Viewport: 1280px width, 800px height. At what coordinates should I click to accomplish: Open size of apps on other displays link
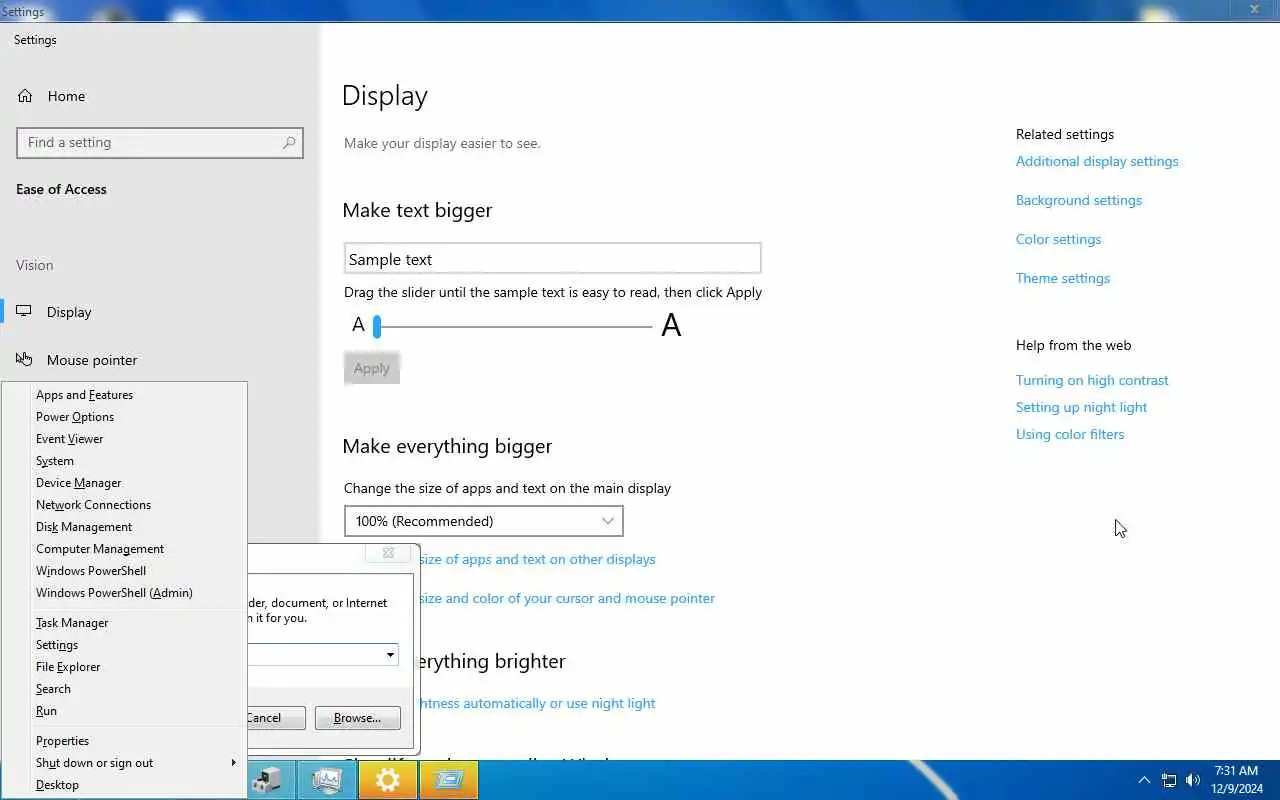click(x=537, y=559)
